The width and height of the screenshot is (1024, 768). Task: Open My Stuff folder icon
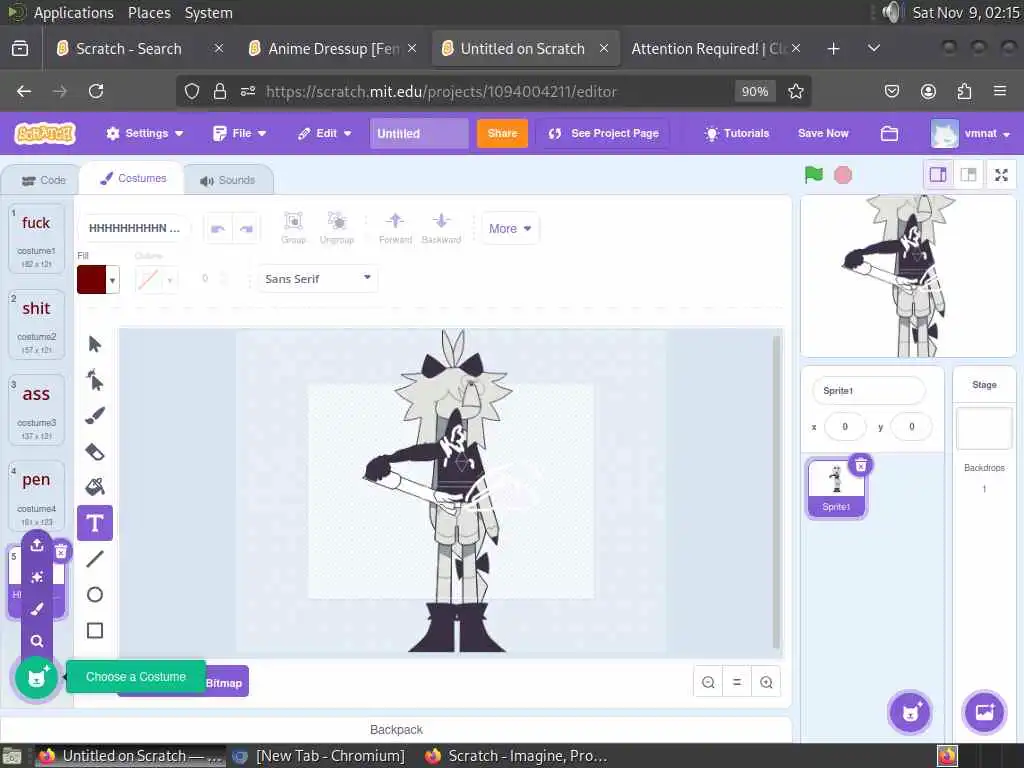coord(889,133)
